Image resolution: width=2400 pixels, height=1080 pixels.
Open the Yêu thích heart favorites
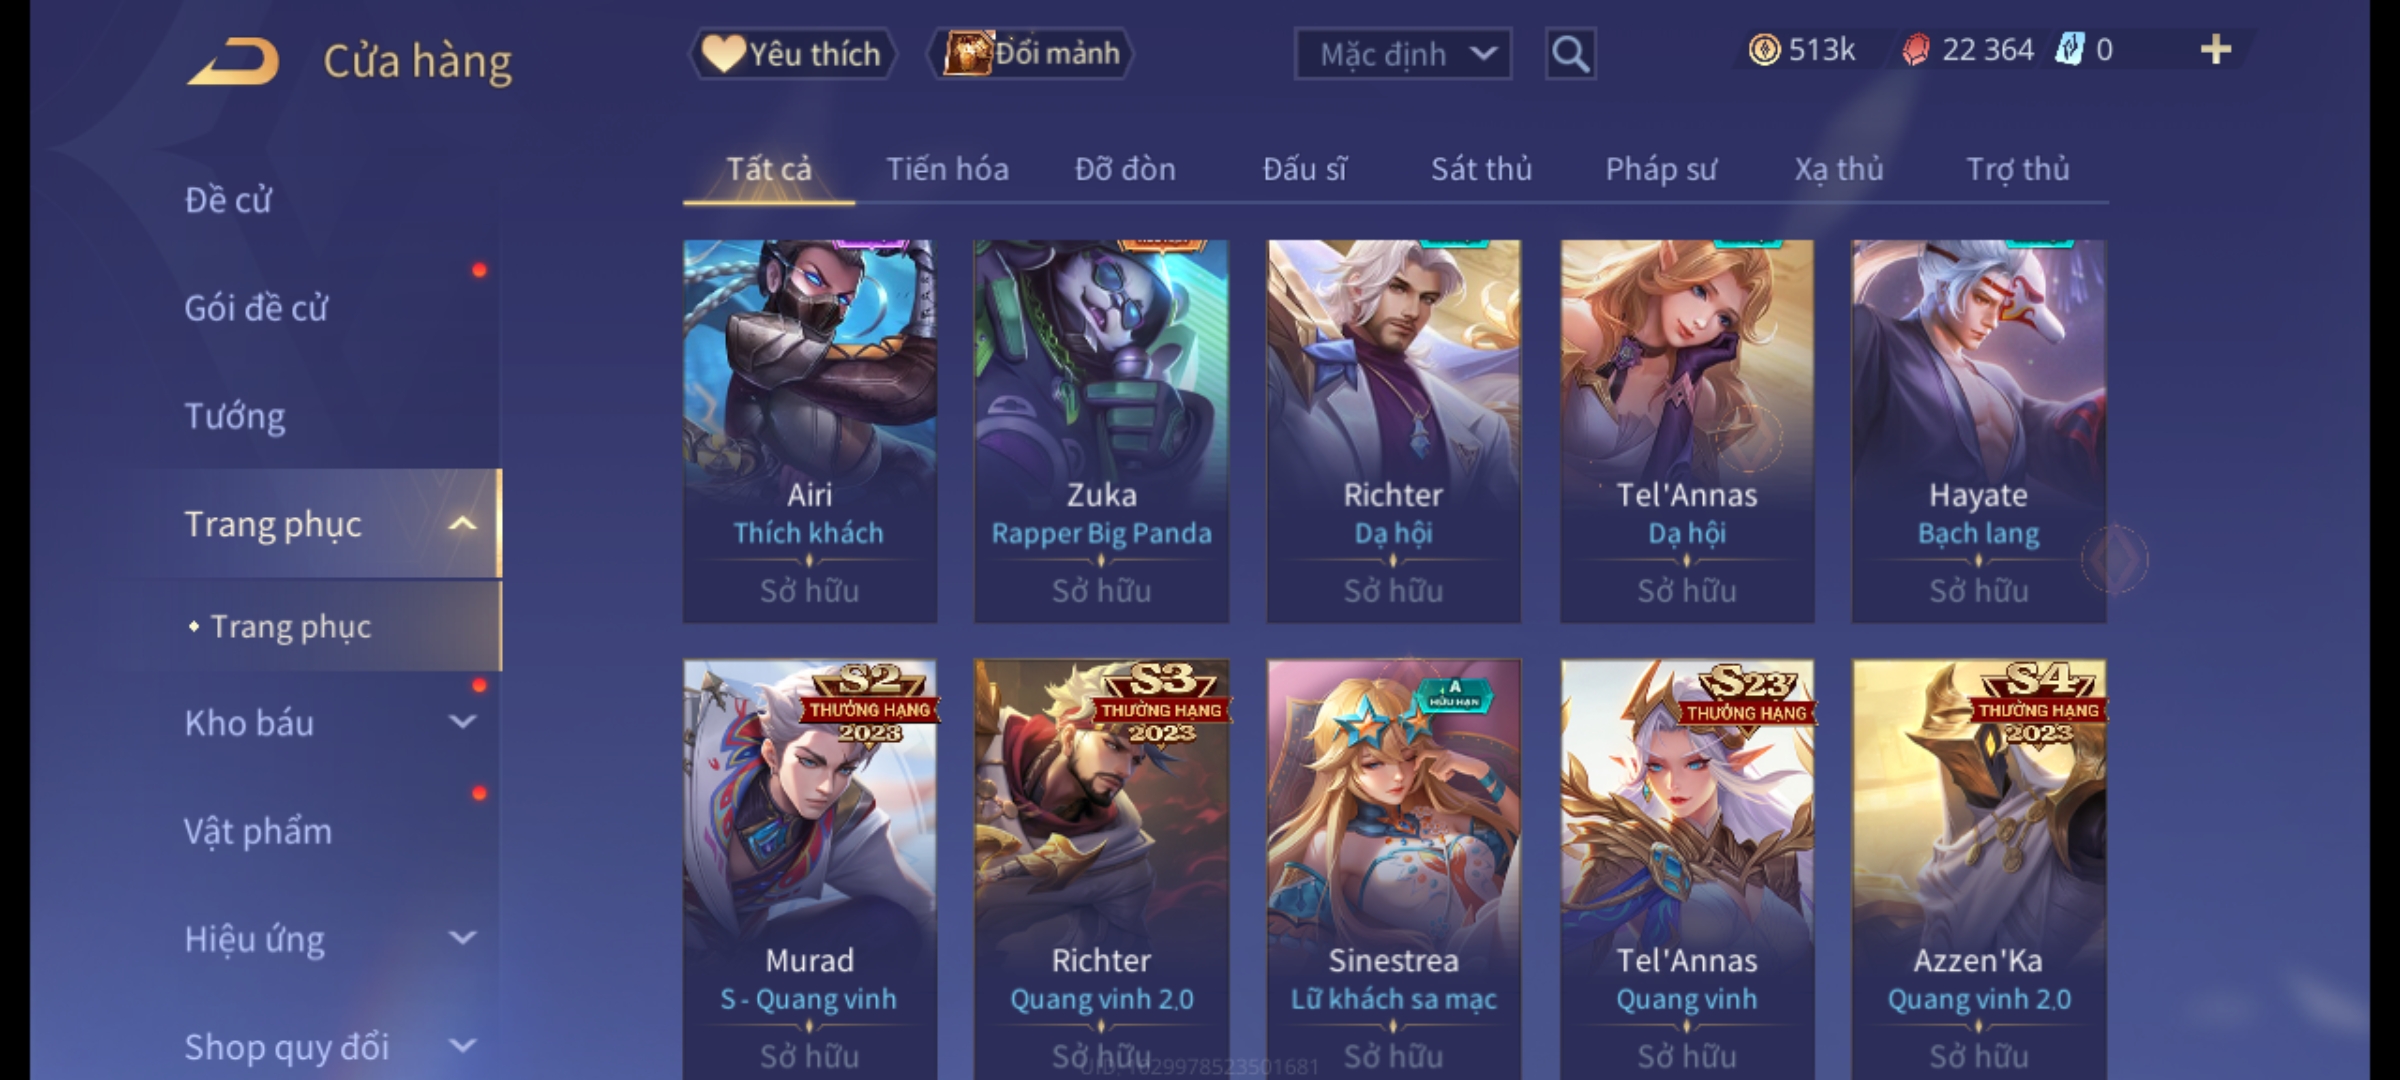click(x=792, y=54)
